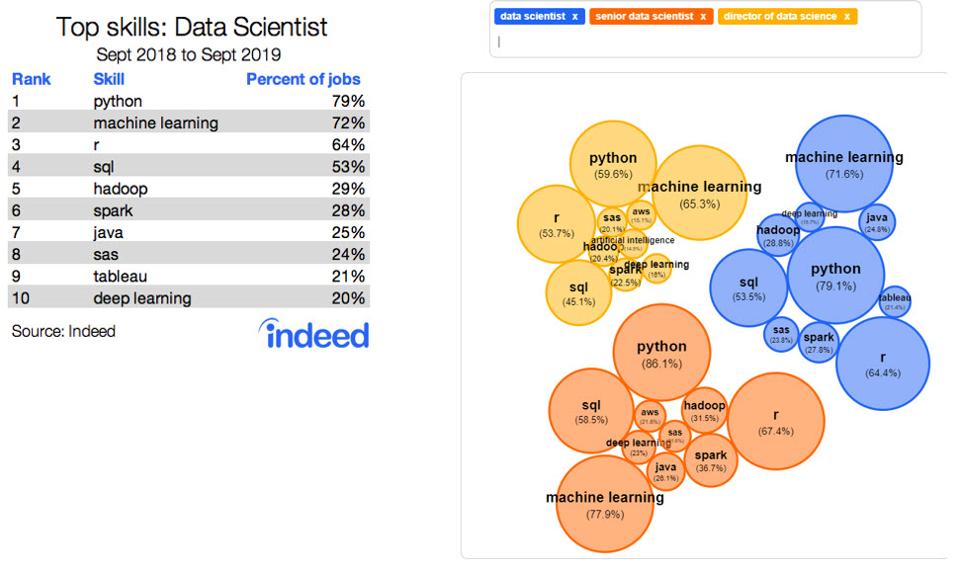Screen dimensions: 959x572
Task: Delete the 'director of data science' tag
Action: [847, 17]
